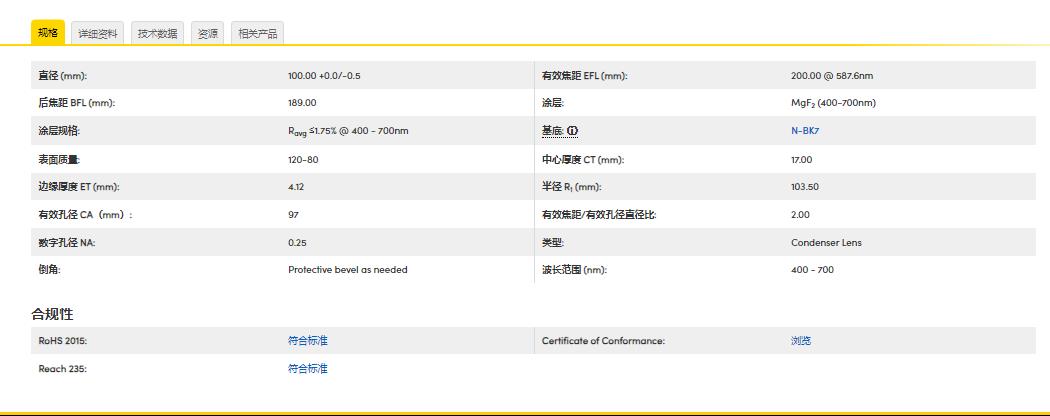Switch to the 相关产品 tab
Image resolution: width=1050 pixels, height=416 pixels.
pyautogui.click(x=258, y=33)
